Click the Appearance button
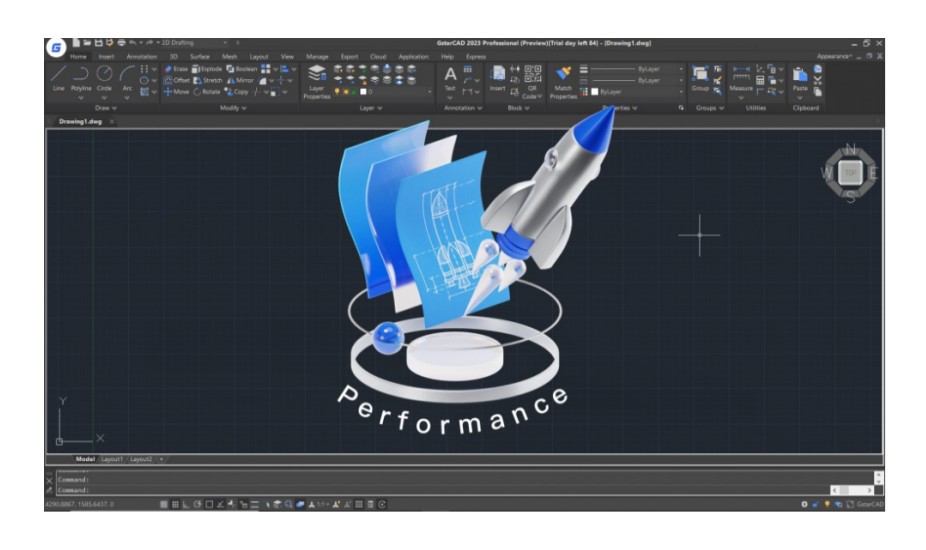This screenshot has width=926, height=550. click(x=834, y=57)
